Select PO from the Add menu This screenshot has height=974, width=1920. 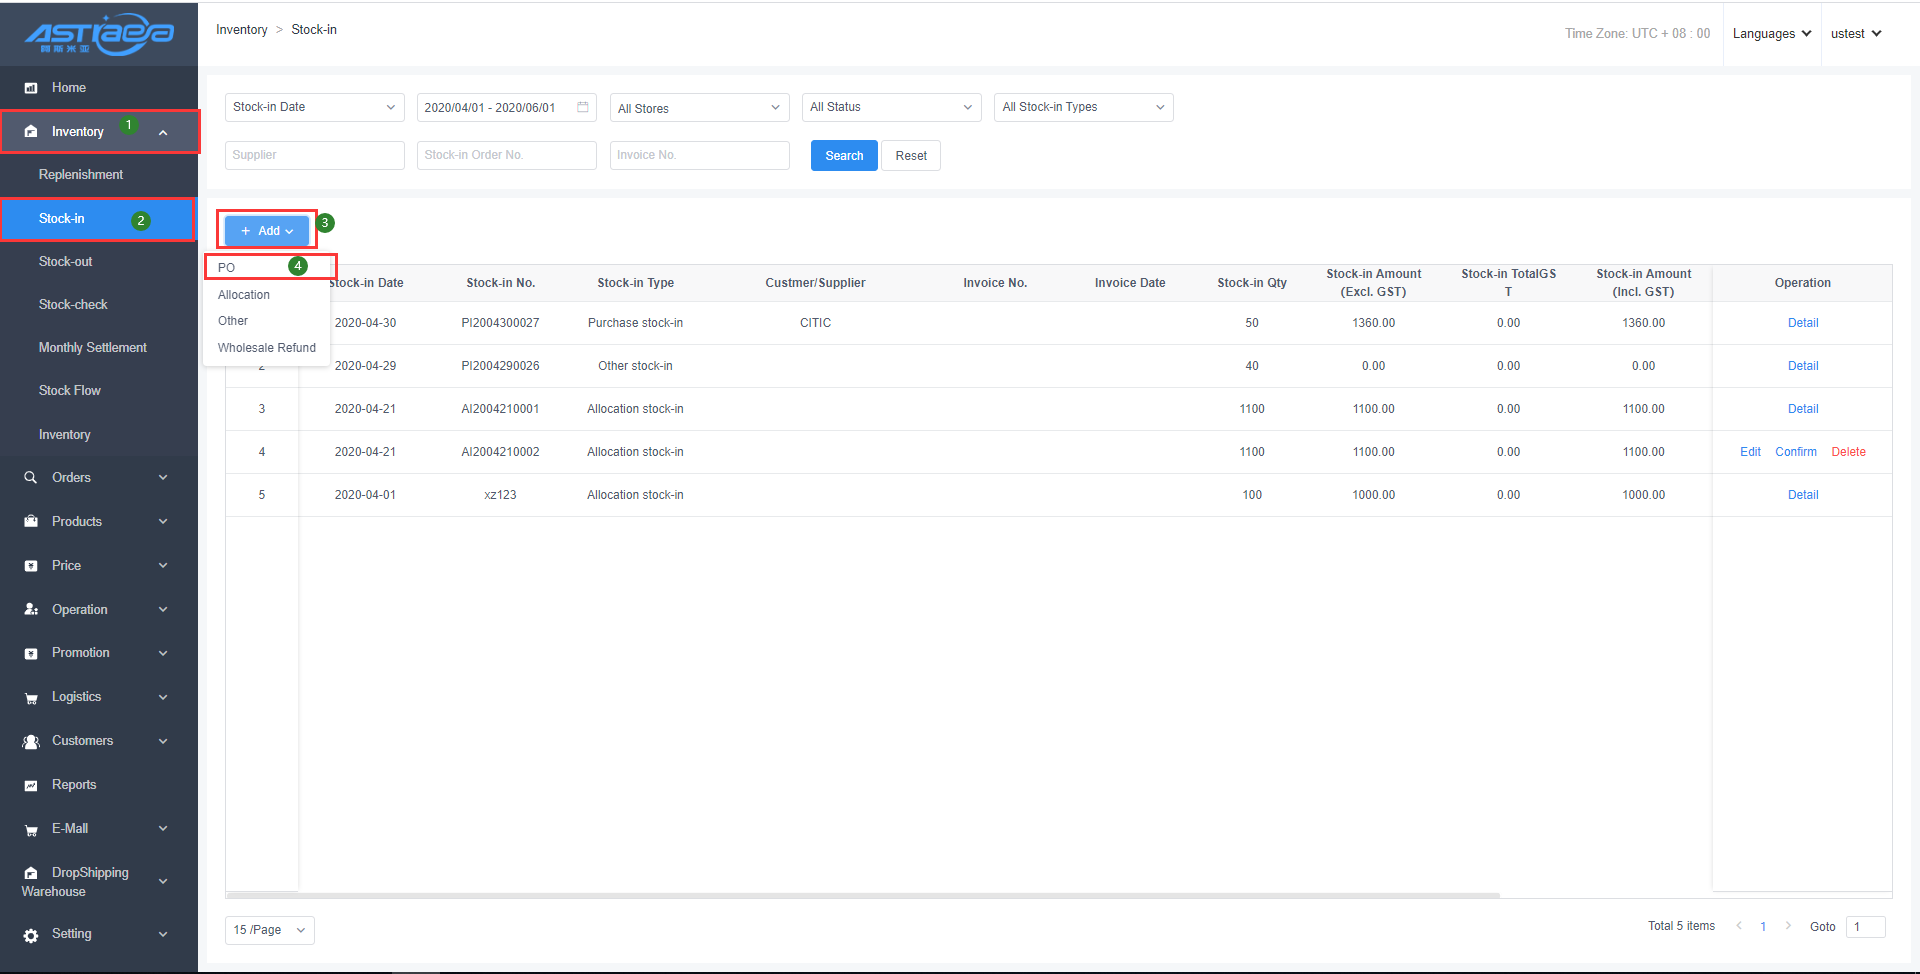[227, 268]
